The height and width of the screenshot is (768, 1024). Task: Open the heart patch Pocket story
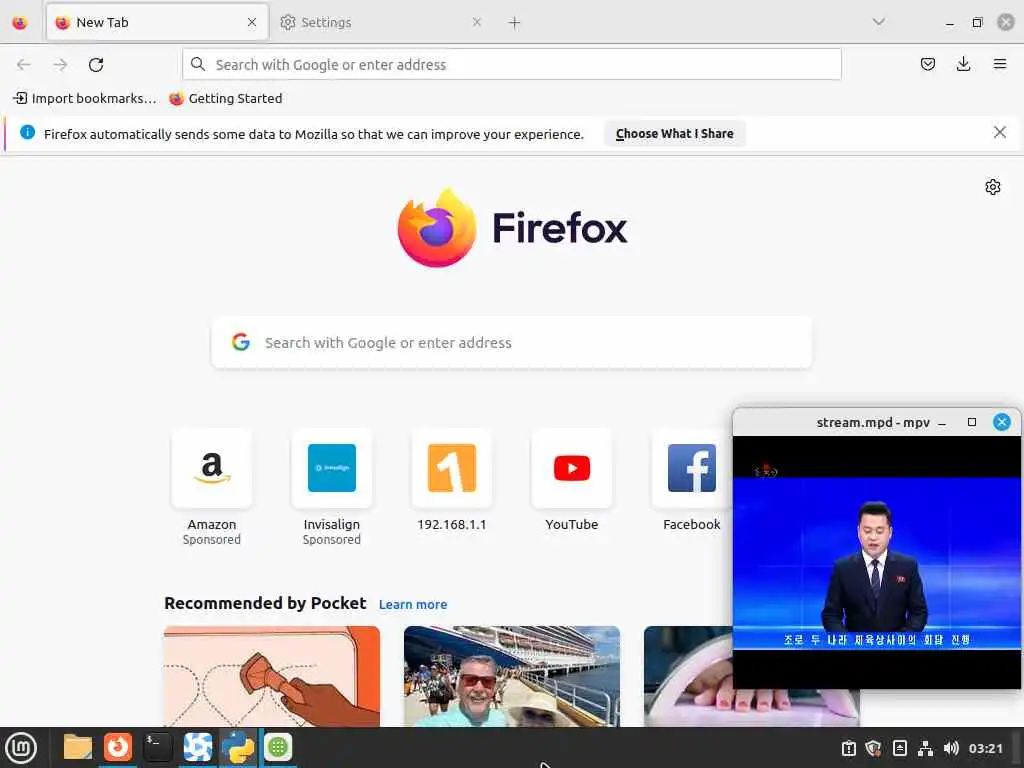(272, 676)
